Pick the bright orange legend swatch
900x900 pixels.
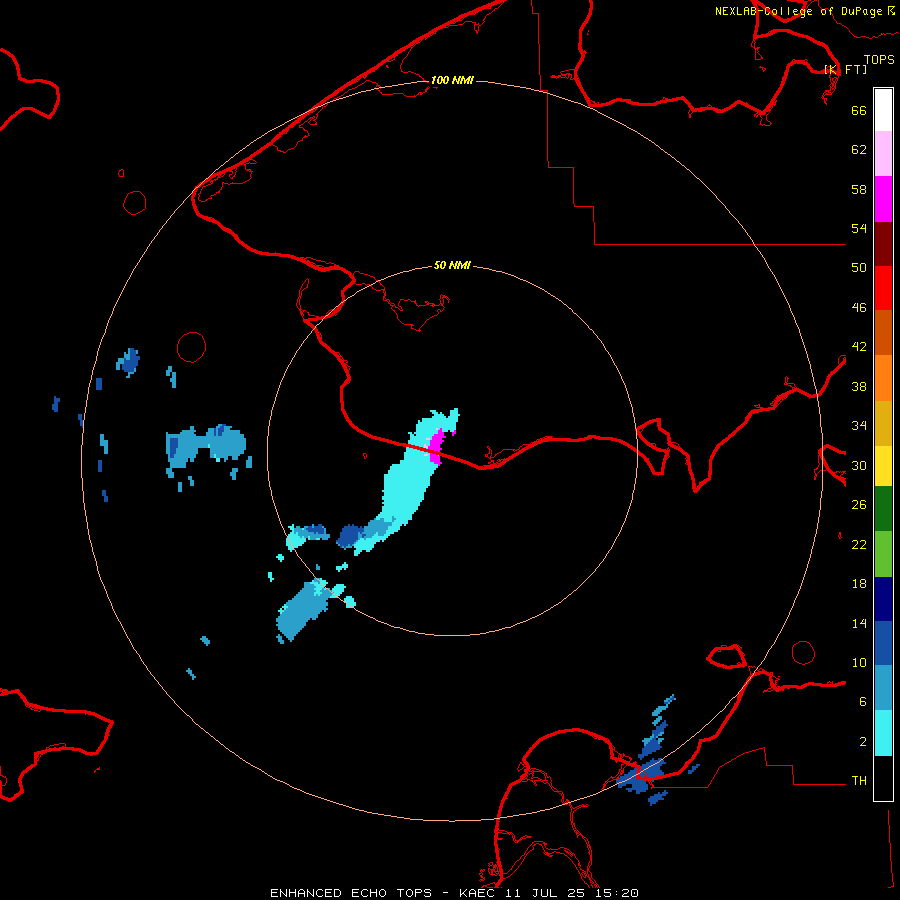click(x=883, y=377)
